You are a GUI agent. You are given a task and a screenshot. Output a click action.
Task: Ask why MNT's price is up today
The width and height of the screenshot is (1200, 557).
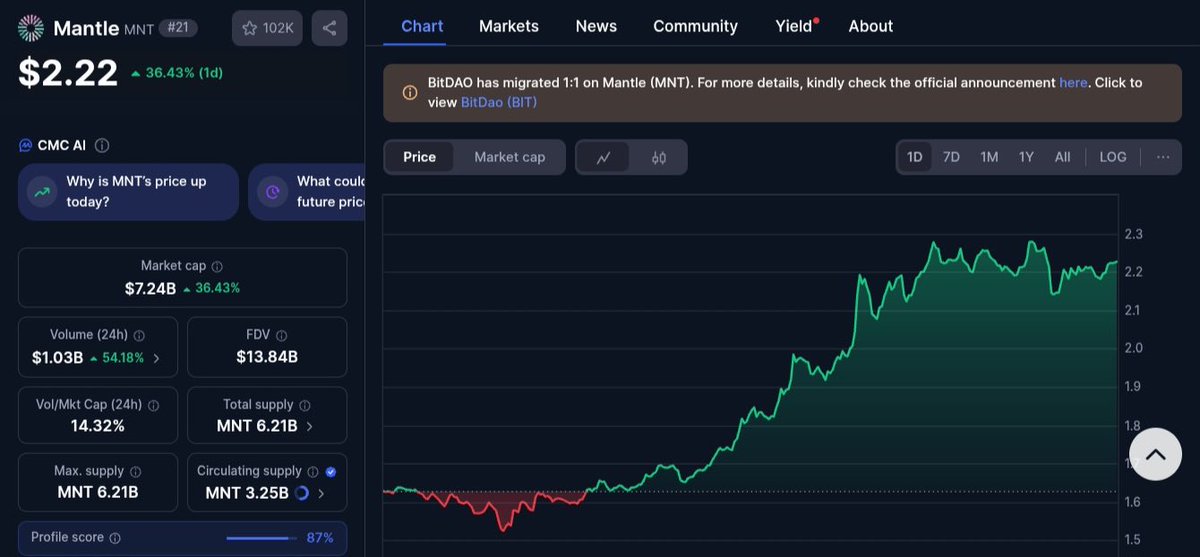(128, 191)
